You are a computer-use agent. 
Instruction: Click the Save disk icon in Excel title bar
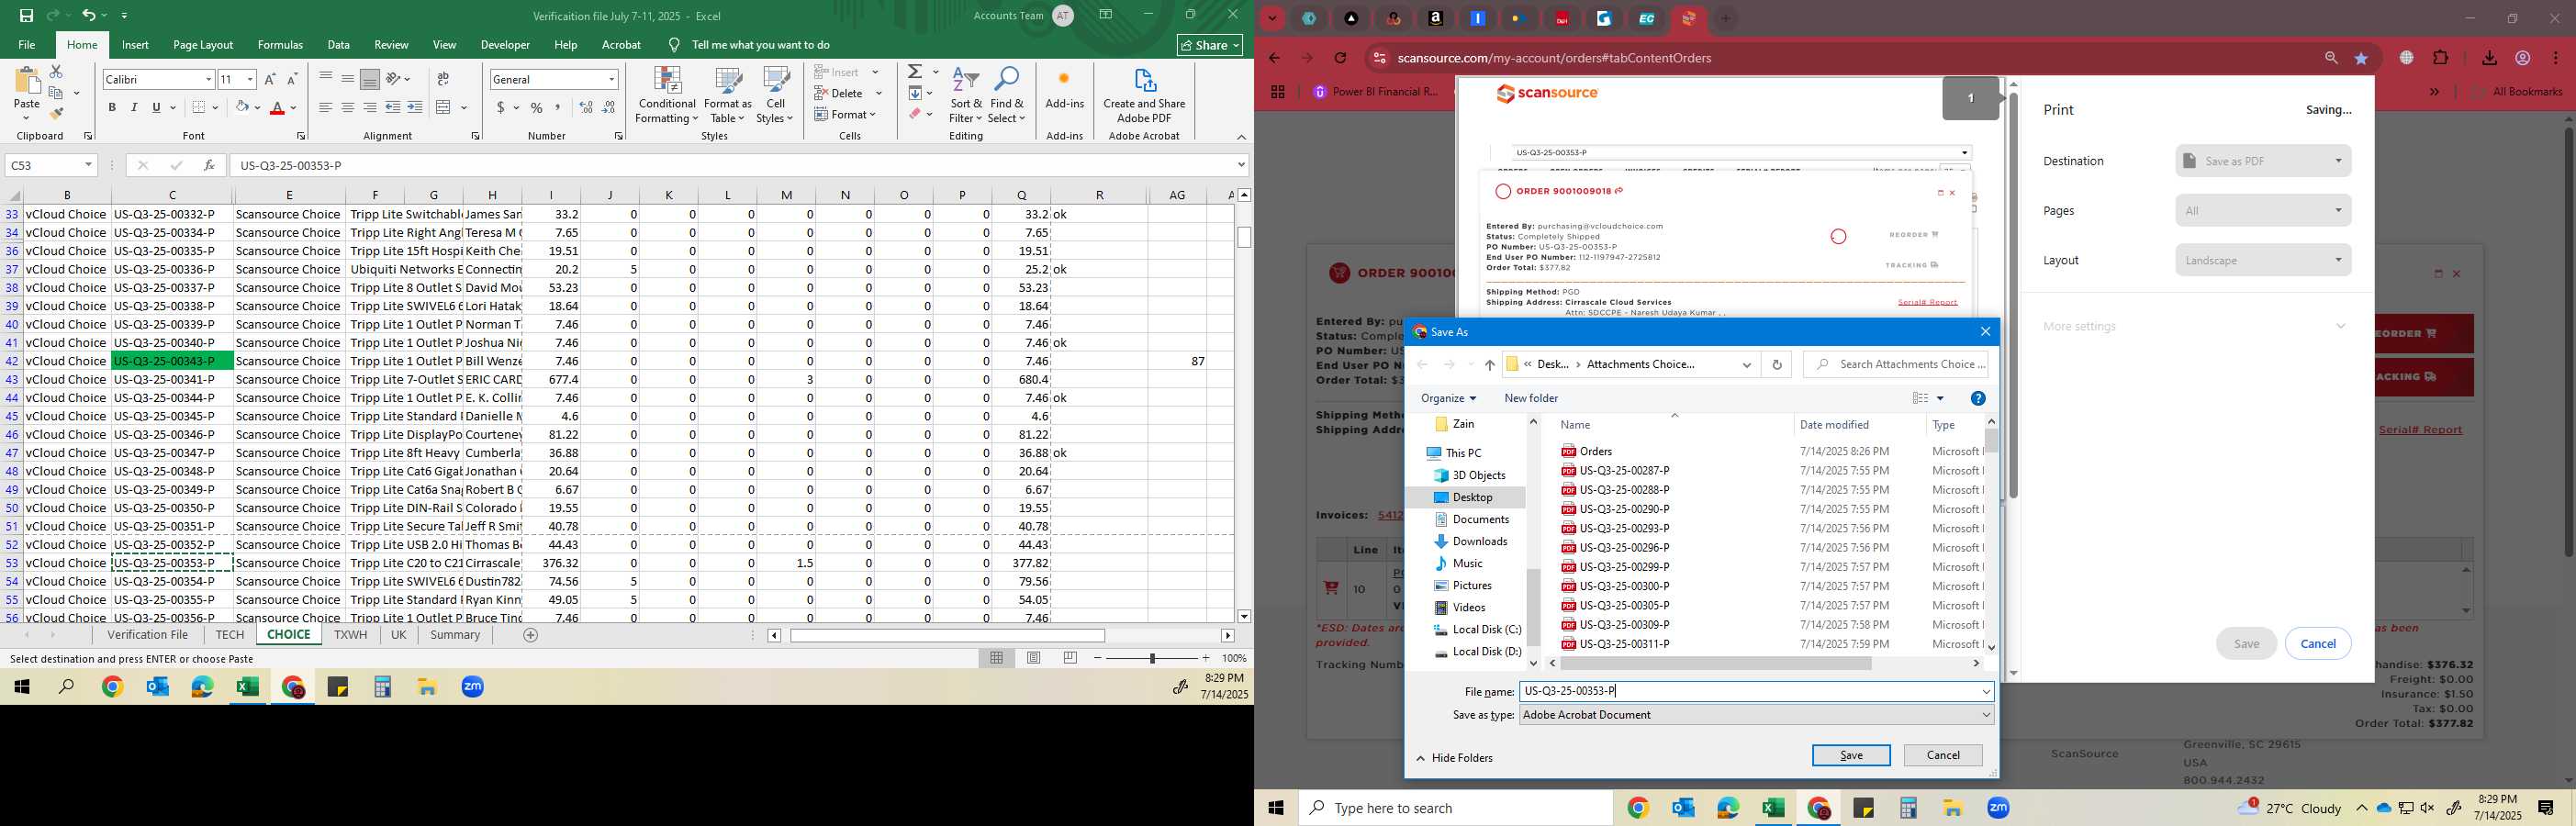click(26, 16)
